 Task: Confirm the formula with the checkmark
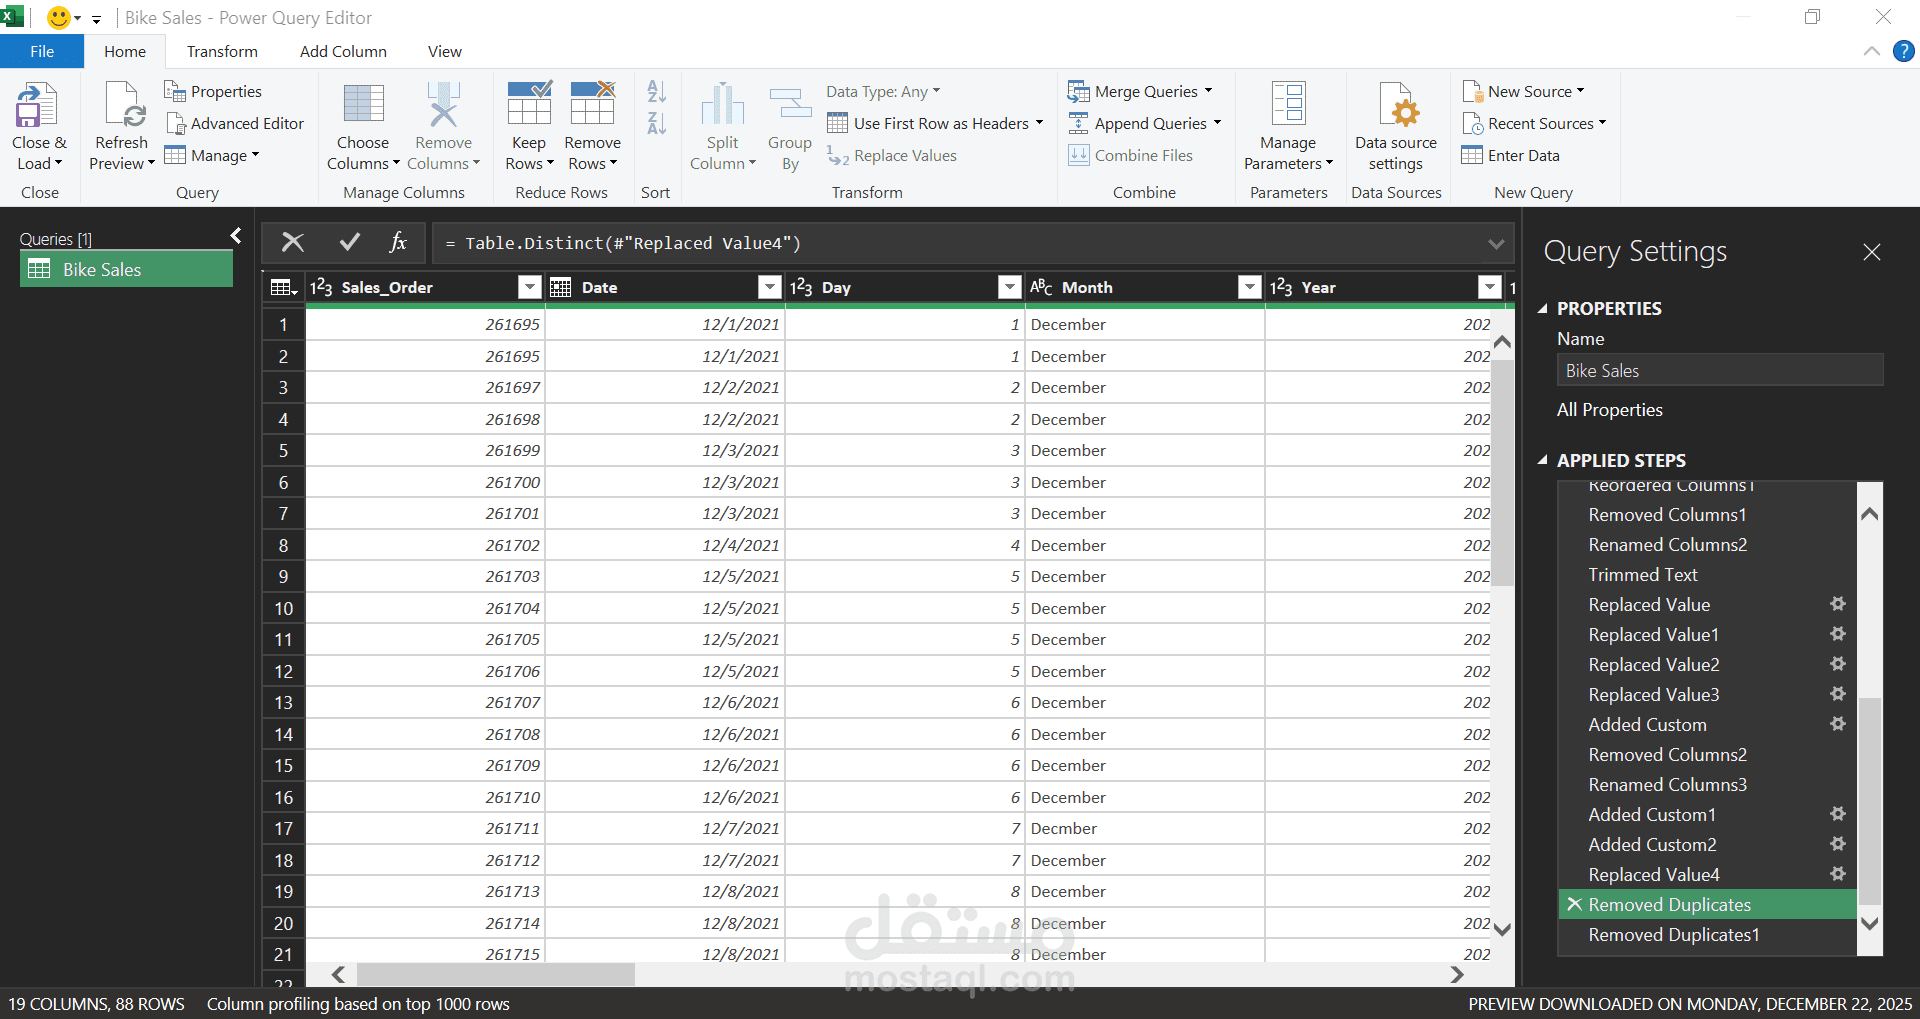[x=349, y=242]
